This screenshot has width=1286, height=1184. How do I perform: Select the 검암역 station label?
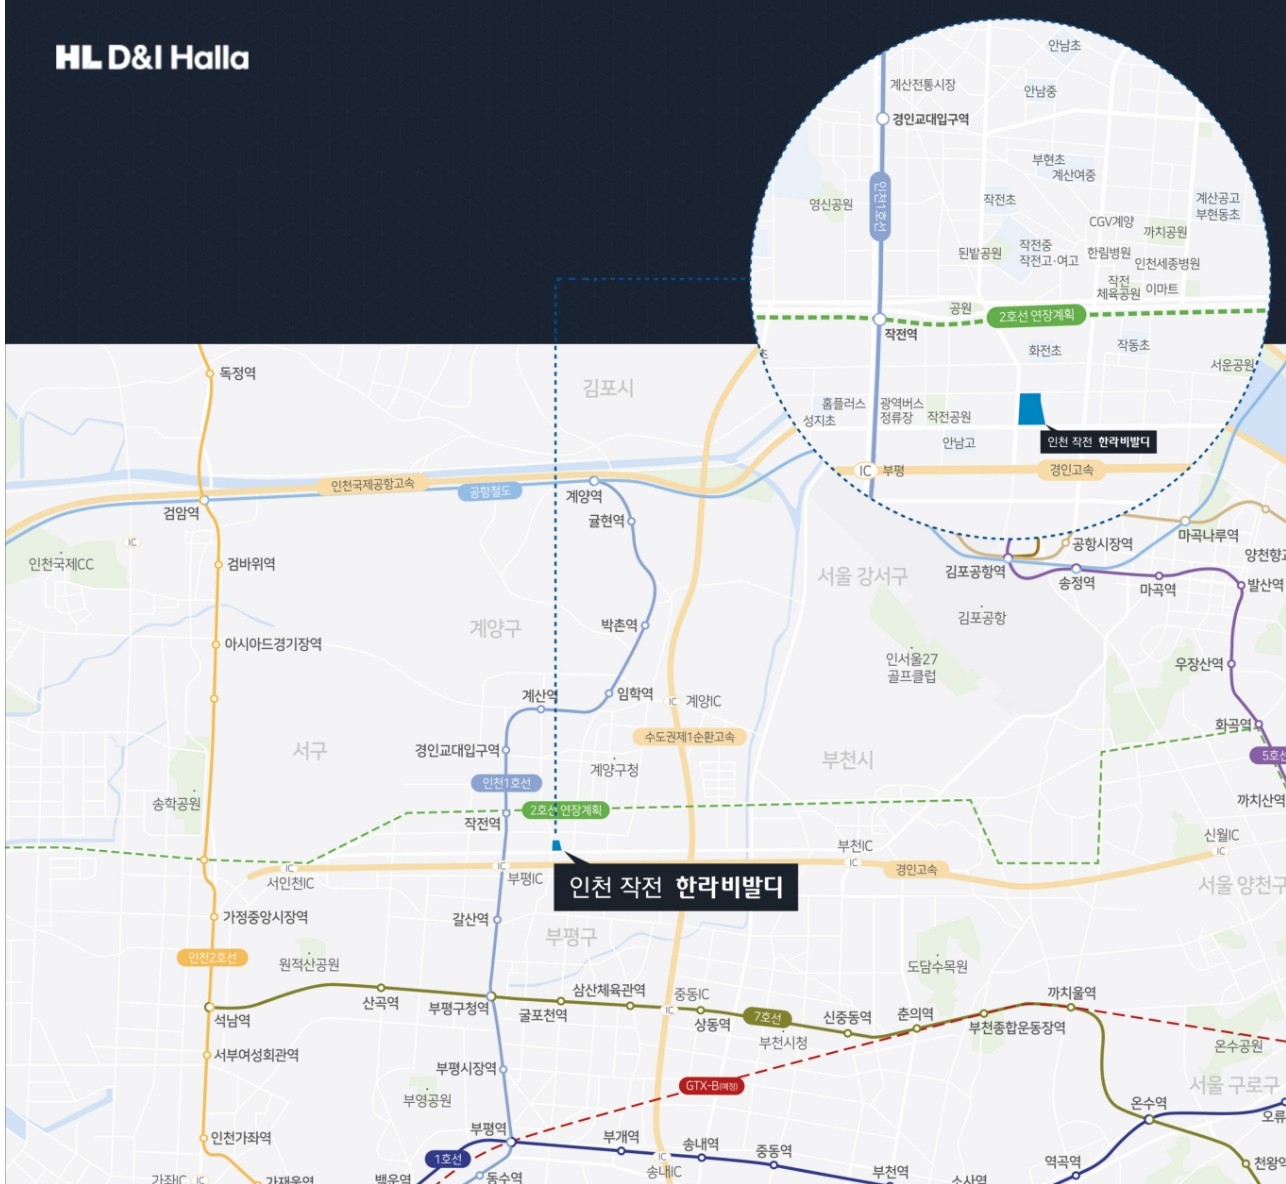(181, 513)
